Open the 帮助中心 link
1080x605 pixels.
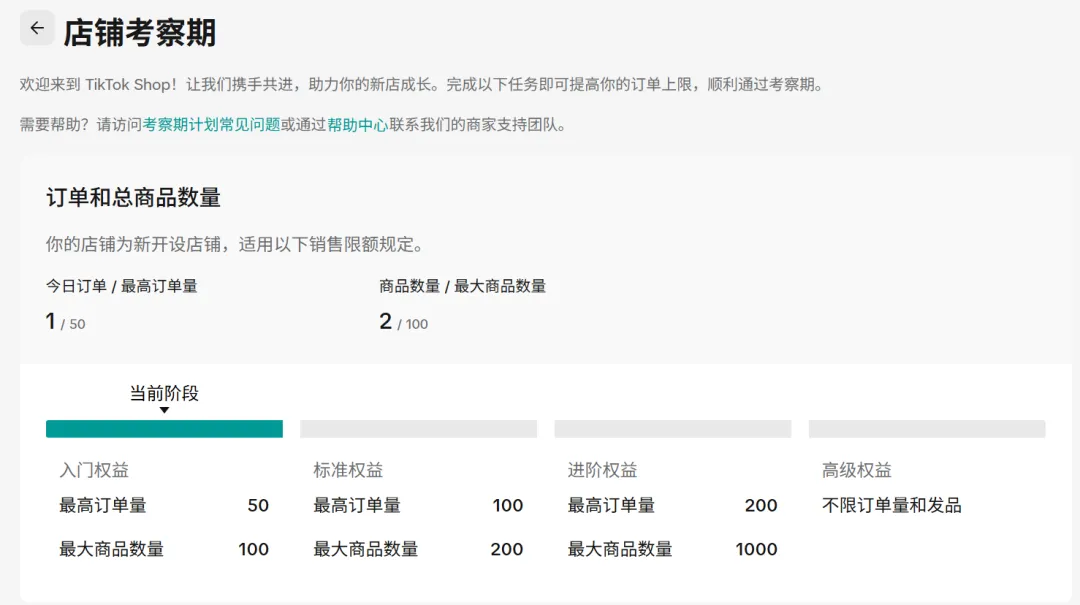[x=357, y=125]
